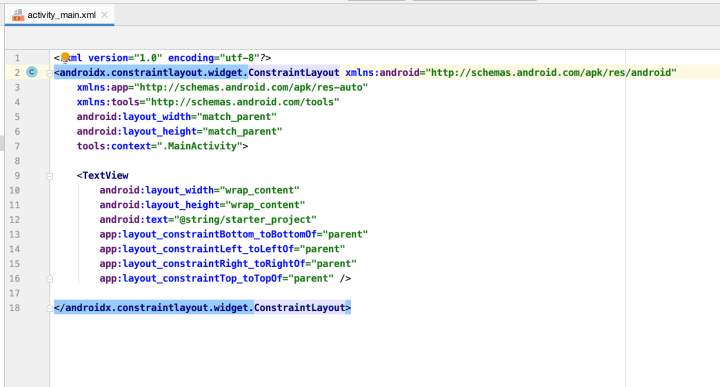This screenshot has height=387, width=720.
Task: Click the XML file icon on the tab
Action: [18, 15]
